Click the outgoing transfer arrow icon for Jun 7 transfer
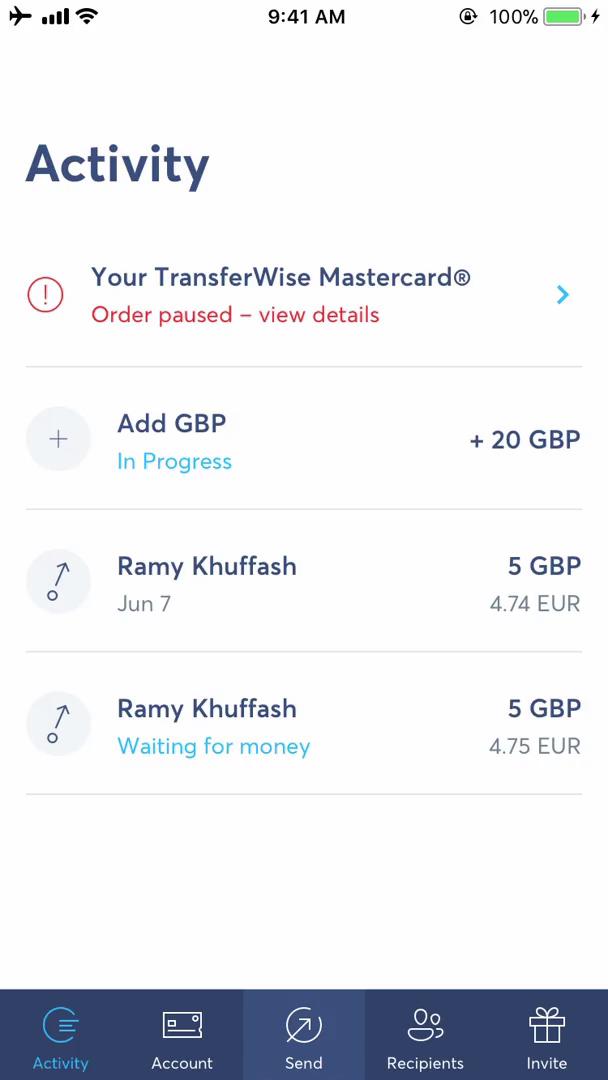The height and width of the screenshot is (1080, 608). pos(58,581)
